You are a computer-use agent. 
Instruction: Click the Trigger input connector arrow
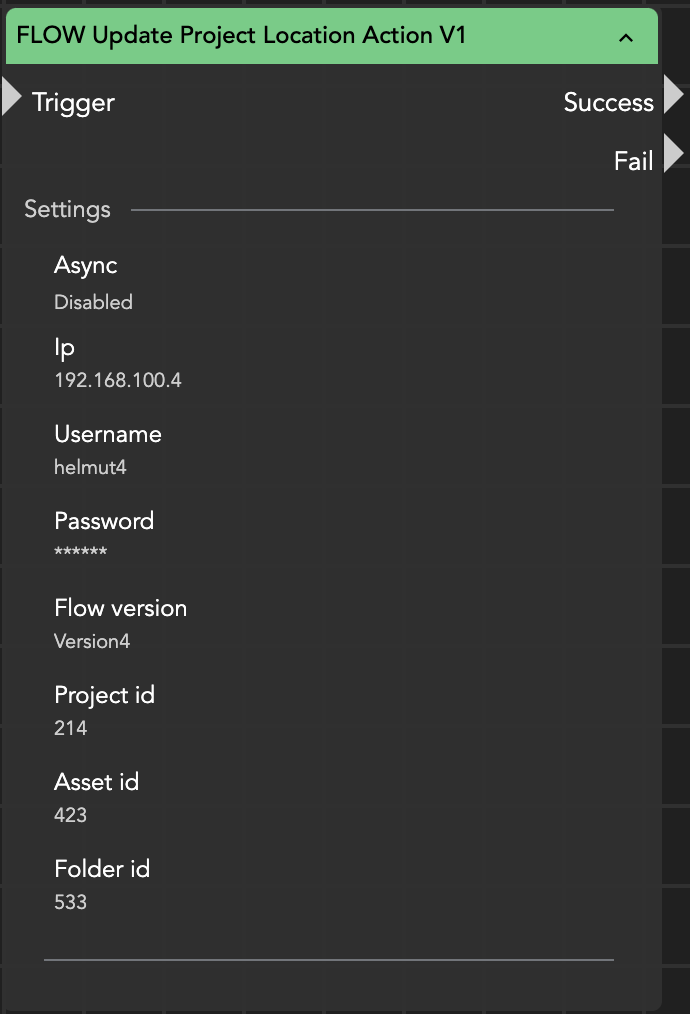tap(11, 97)
